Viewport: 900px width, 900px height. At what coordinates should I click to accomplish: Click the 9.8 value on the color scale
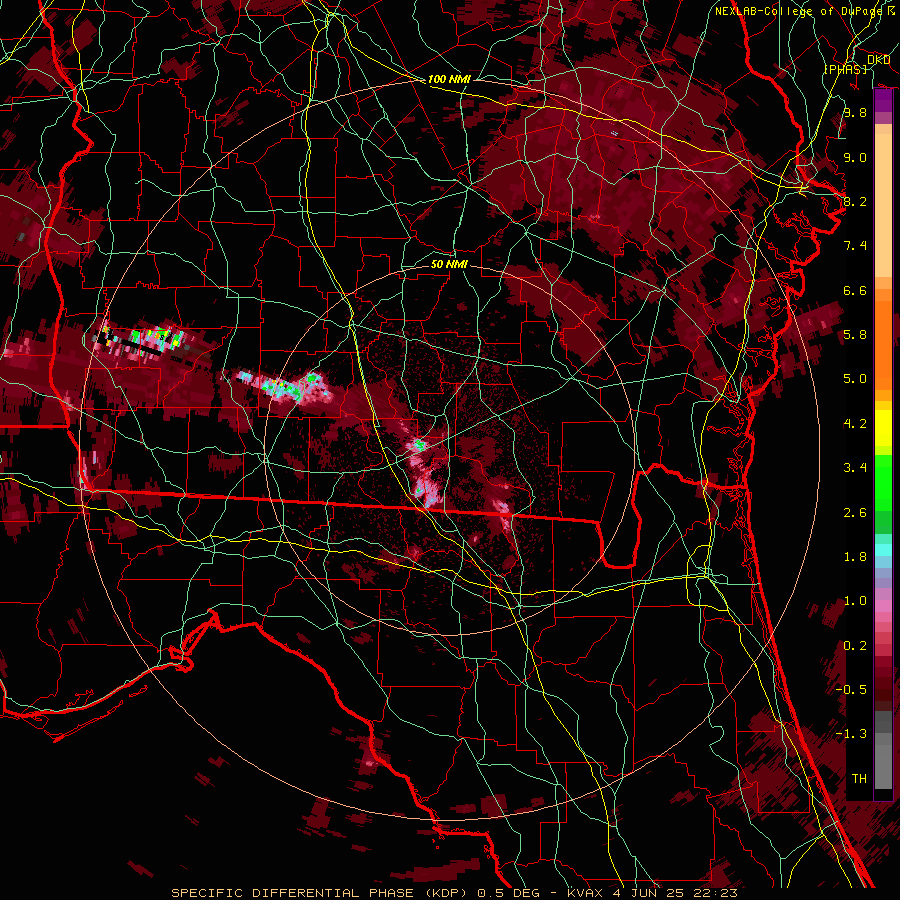click(855, 112)
